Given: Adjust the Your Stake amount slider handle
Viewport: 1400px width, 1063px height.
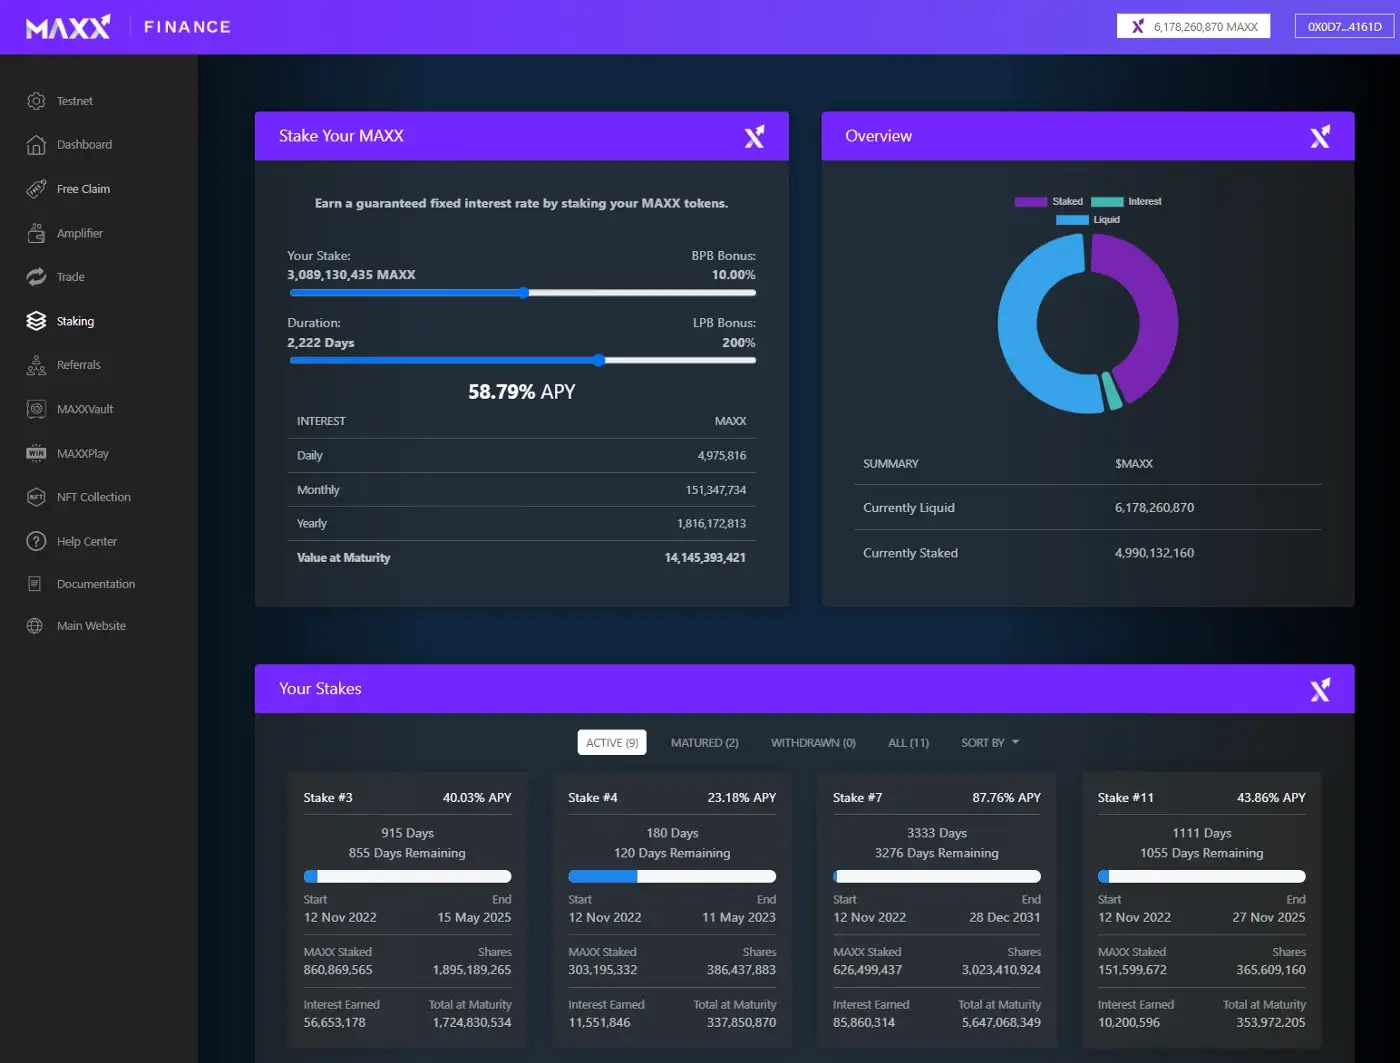Looking at the screenshot, I should coord(523,293).
